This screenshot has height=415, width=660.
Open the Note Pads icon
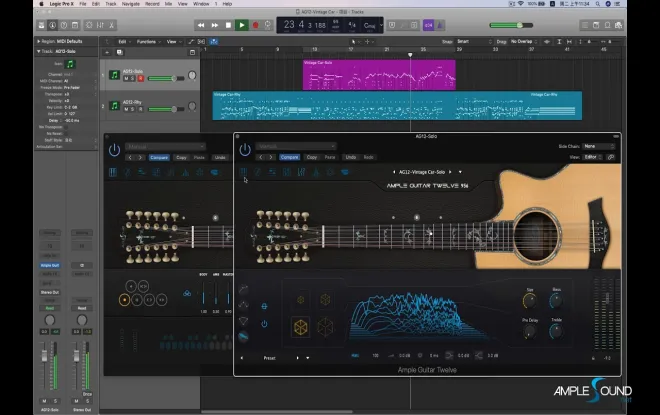point(596,25)
